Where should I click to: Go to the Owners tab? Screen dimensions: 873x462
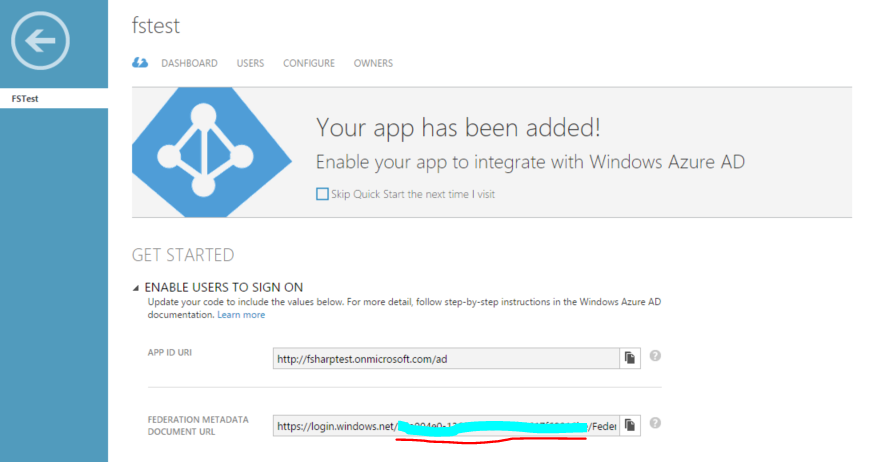pyautogui.click(x=373, y=63)
